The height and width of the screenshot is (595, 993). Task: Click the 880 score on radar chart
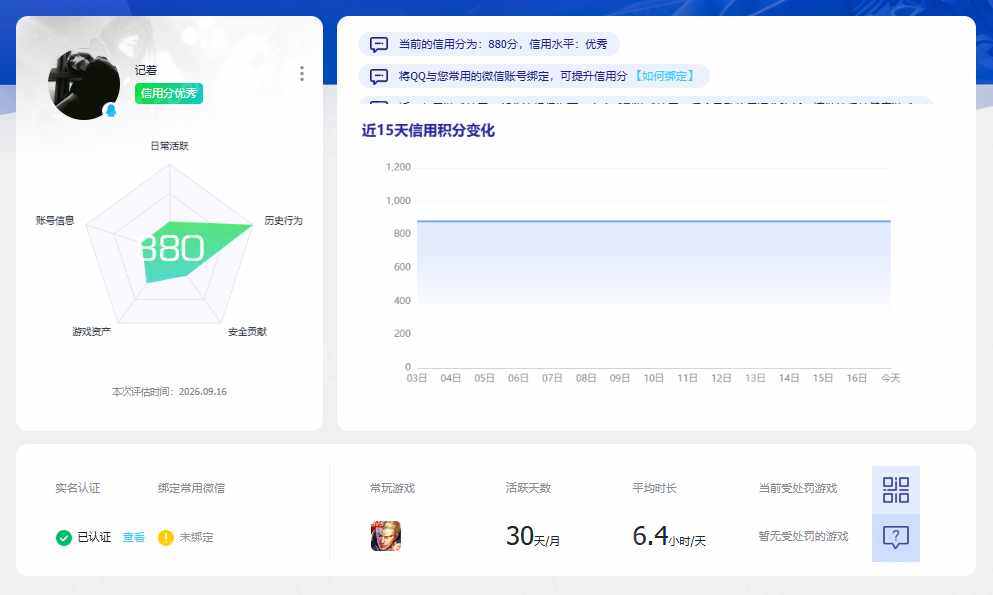pos(172,249)
